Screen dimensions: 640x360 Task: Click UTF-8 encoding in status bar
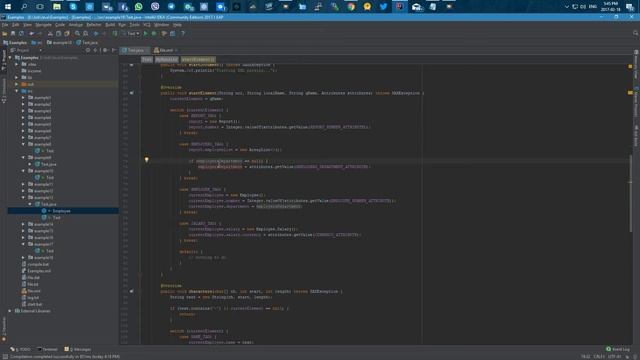click(614, 356)
